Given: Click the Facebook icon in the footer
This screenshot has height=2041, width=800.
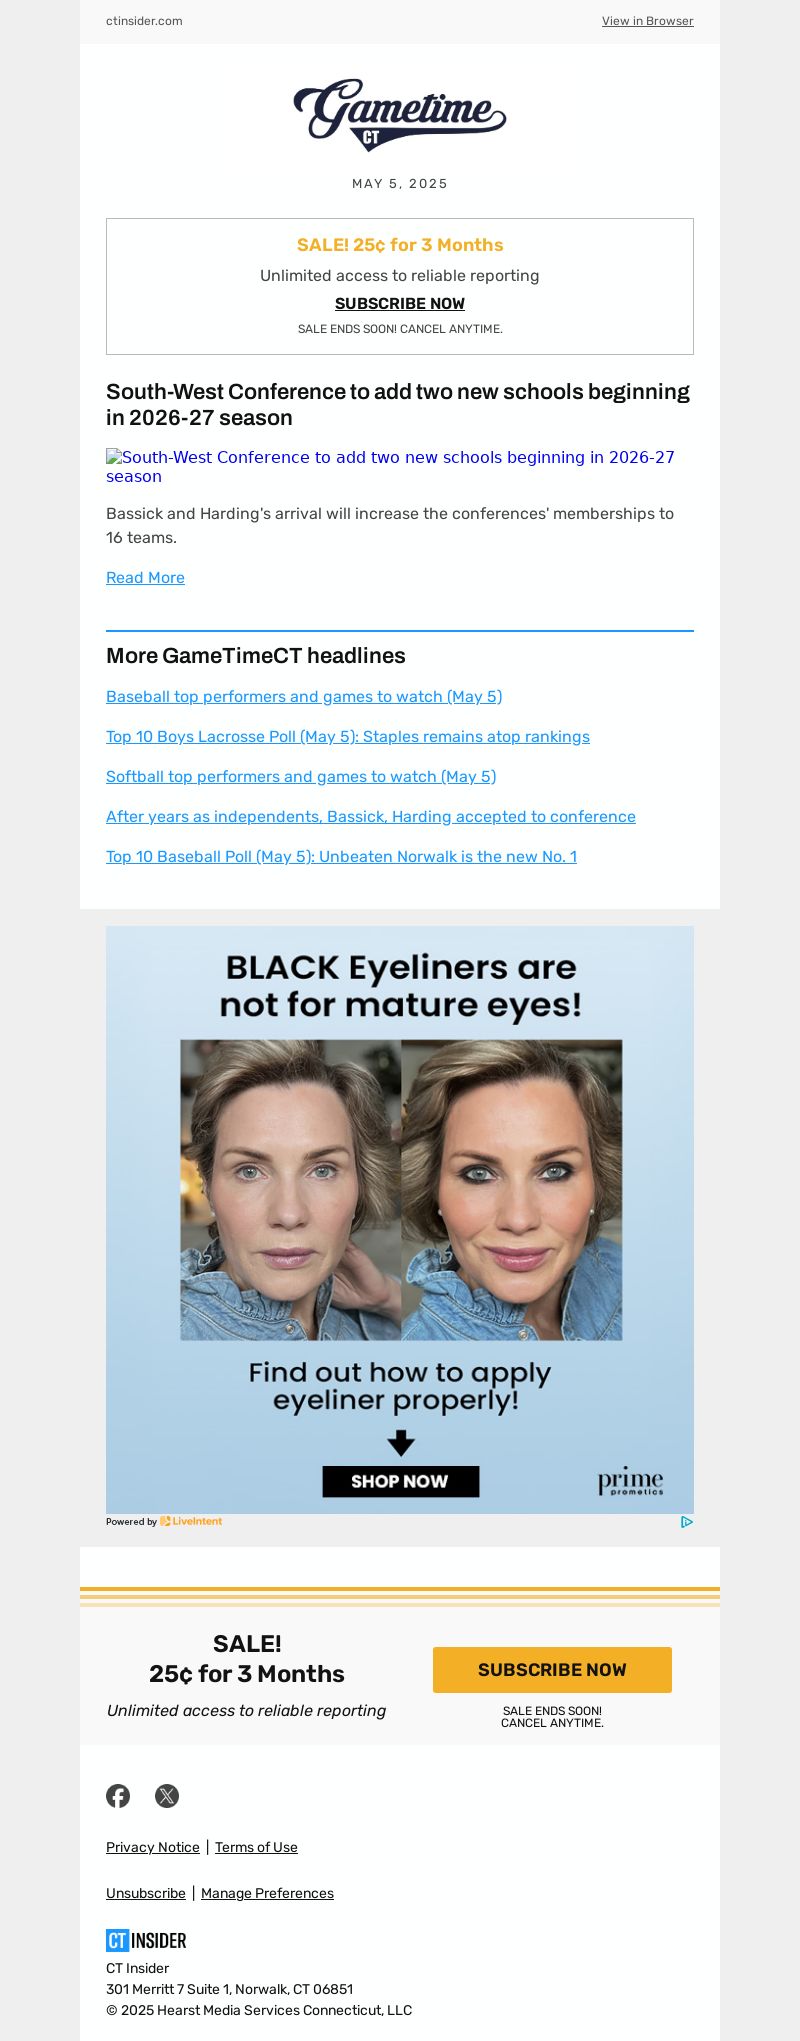Looking at the screenshot, I should point(118,1796).
